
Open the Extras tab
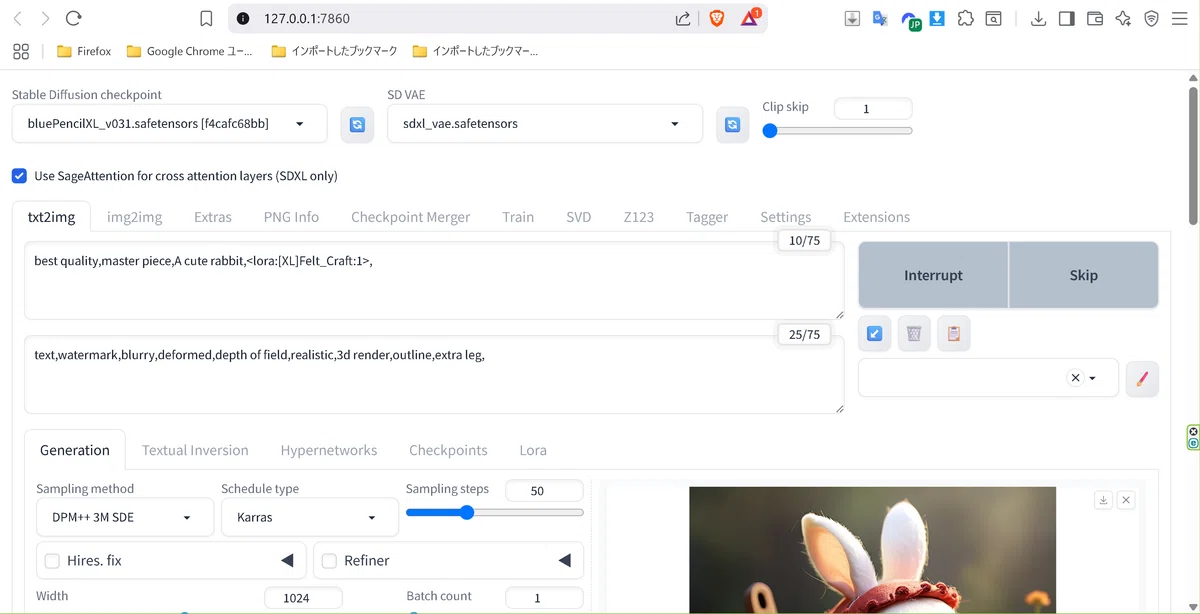[x=213, y=217]
